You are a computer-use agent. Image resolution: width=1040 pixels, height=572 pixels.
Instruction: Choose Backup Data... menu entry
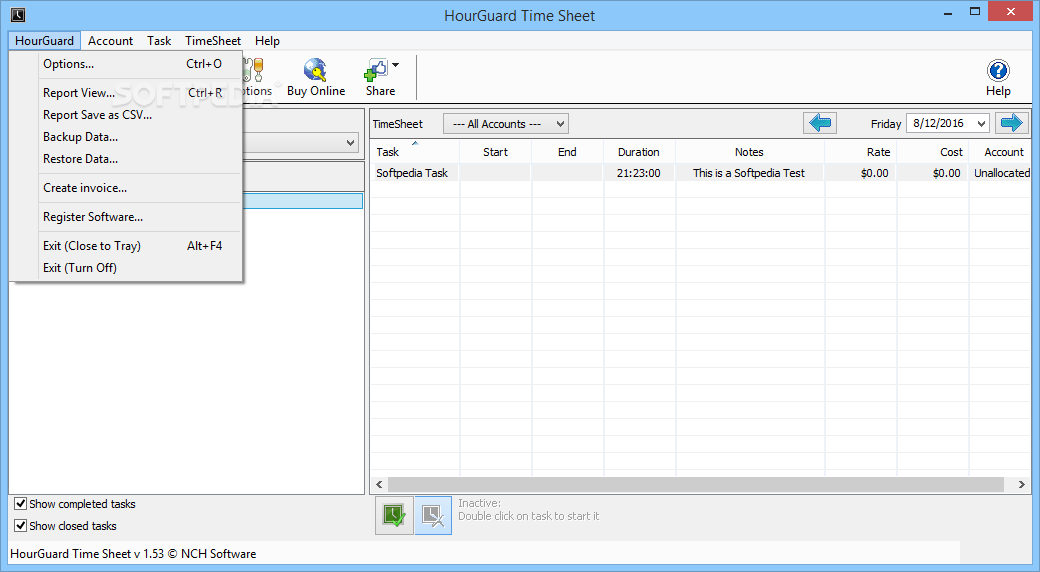(125, 137)
